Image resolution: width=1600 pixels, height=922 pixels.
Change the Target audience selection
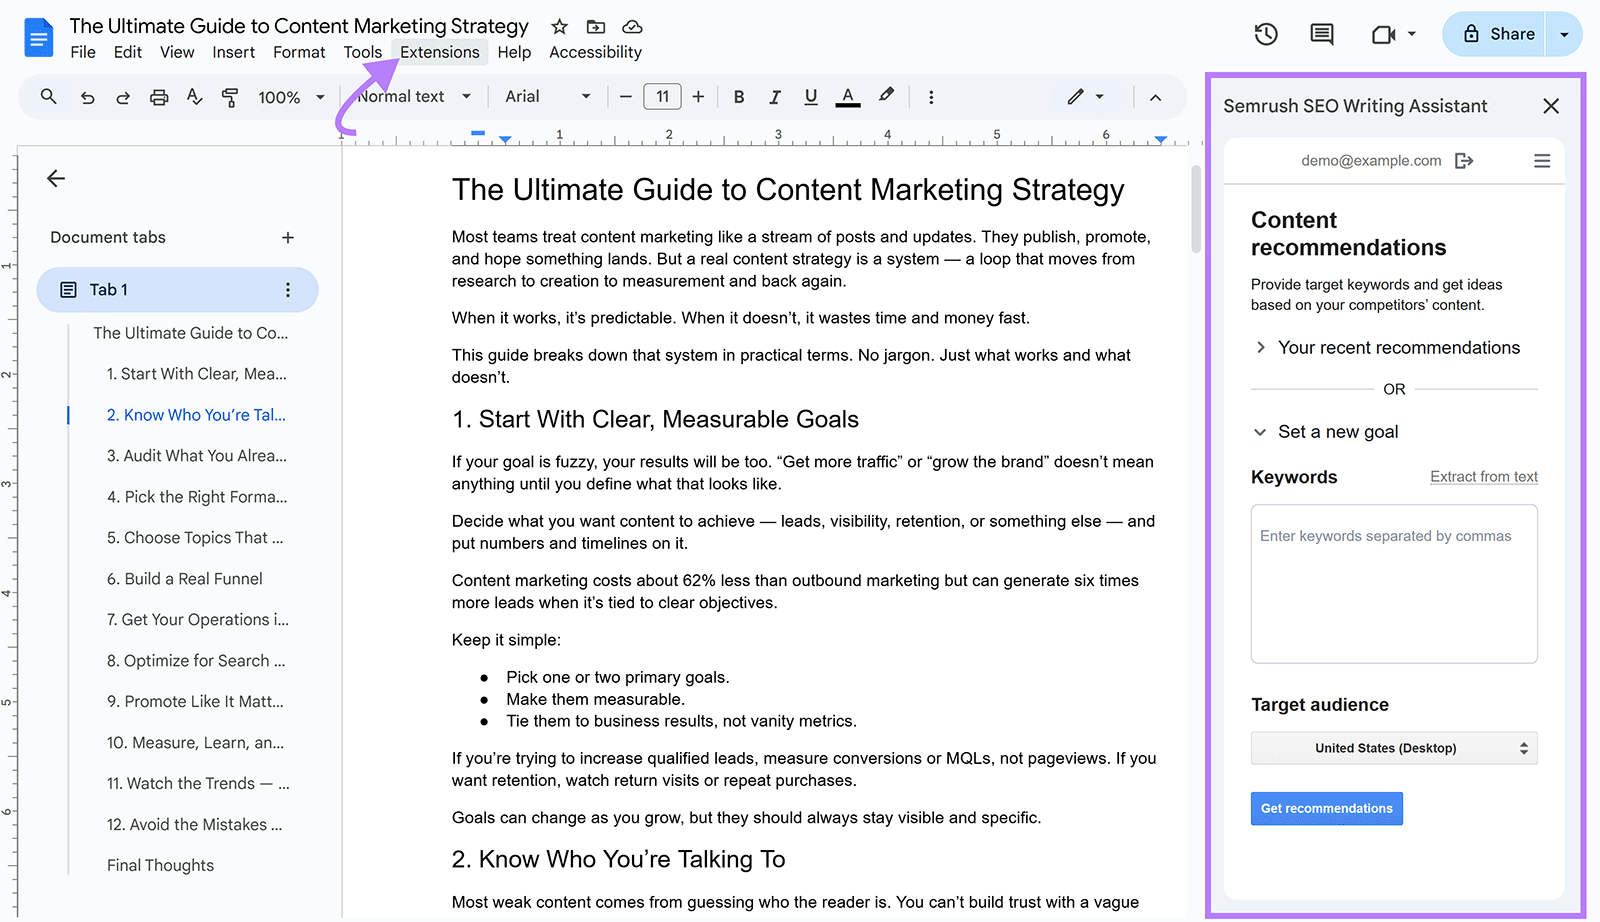[1393, 747]
